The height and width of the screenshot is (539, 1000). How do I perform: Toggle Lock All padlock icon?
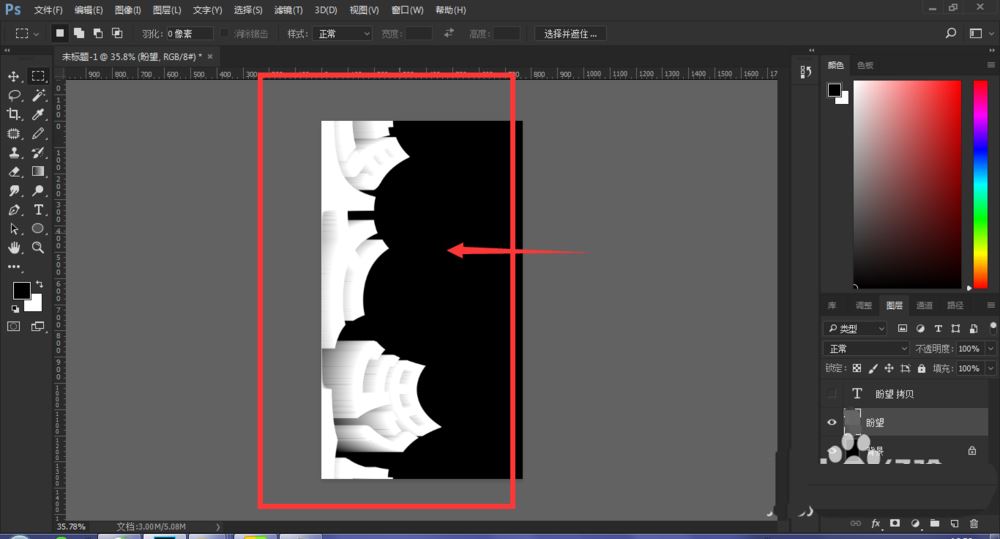click(x=921, y=368)
